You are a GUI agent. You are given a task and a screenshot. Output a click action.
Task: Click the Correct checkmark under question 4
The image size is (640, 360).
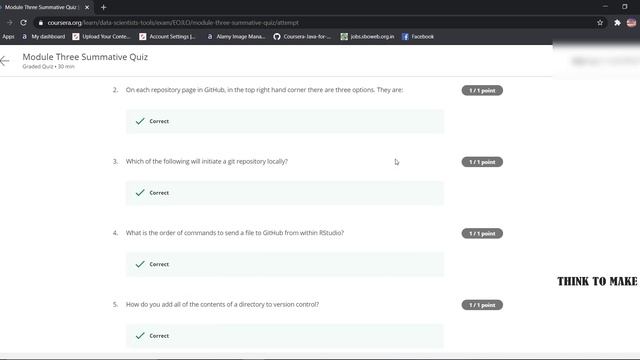140,264
